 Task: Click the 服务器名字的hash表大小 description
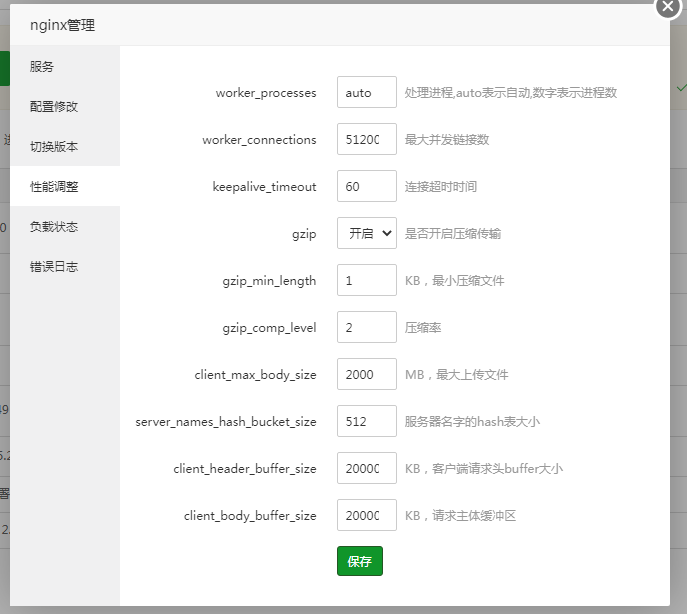(472, 421)
